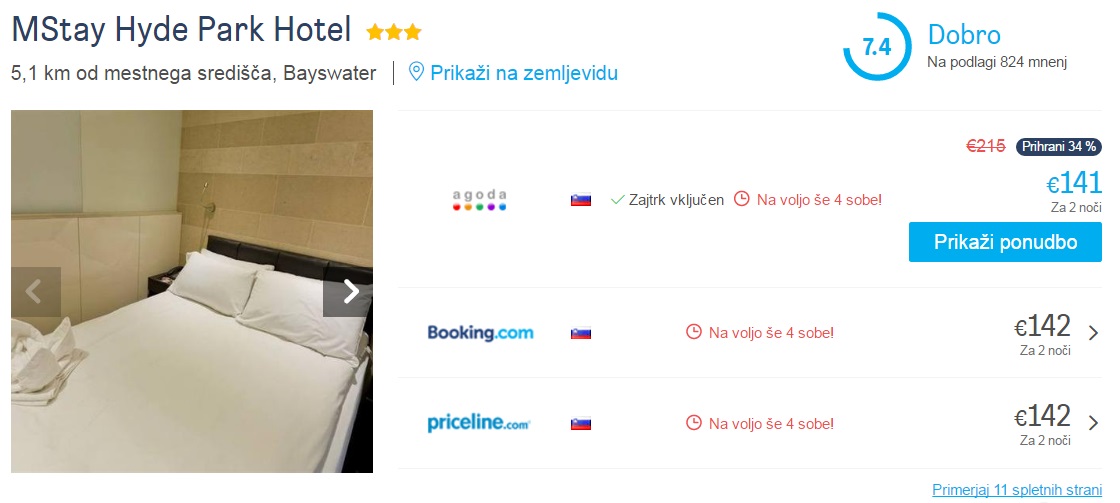Show previous hotel photo
This screenshot has width=1120, height=503.
(x=35, y=291)
